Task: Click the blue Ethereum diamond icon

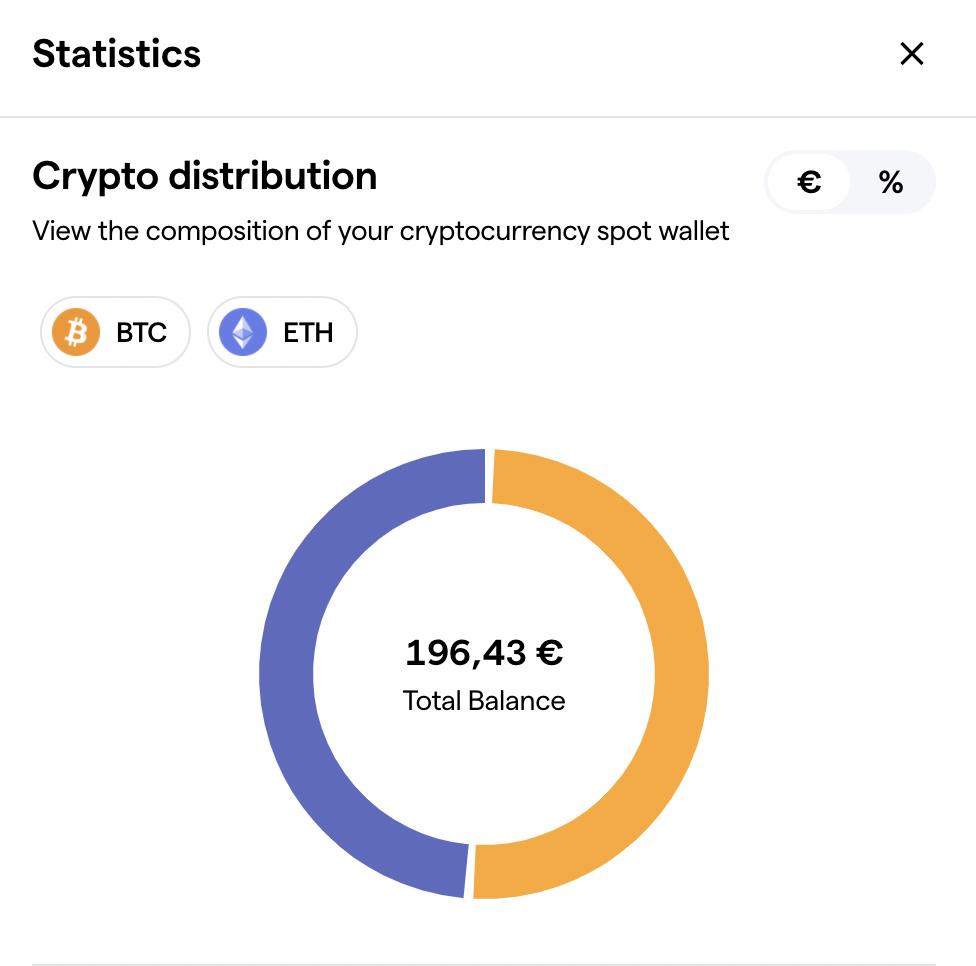Action: click(x=243, y=332)
